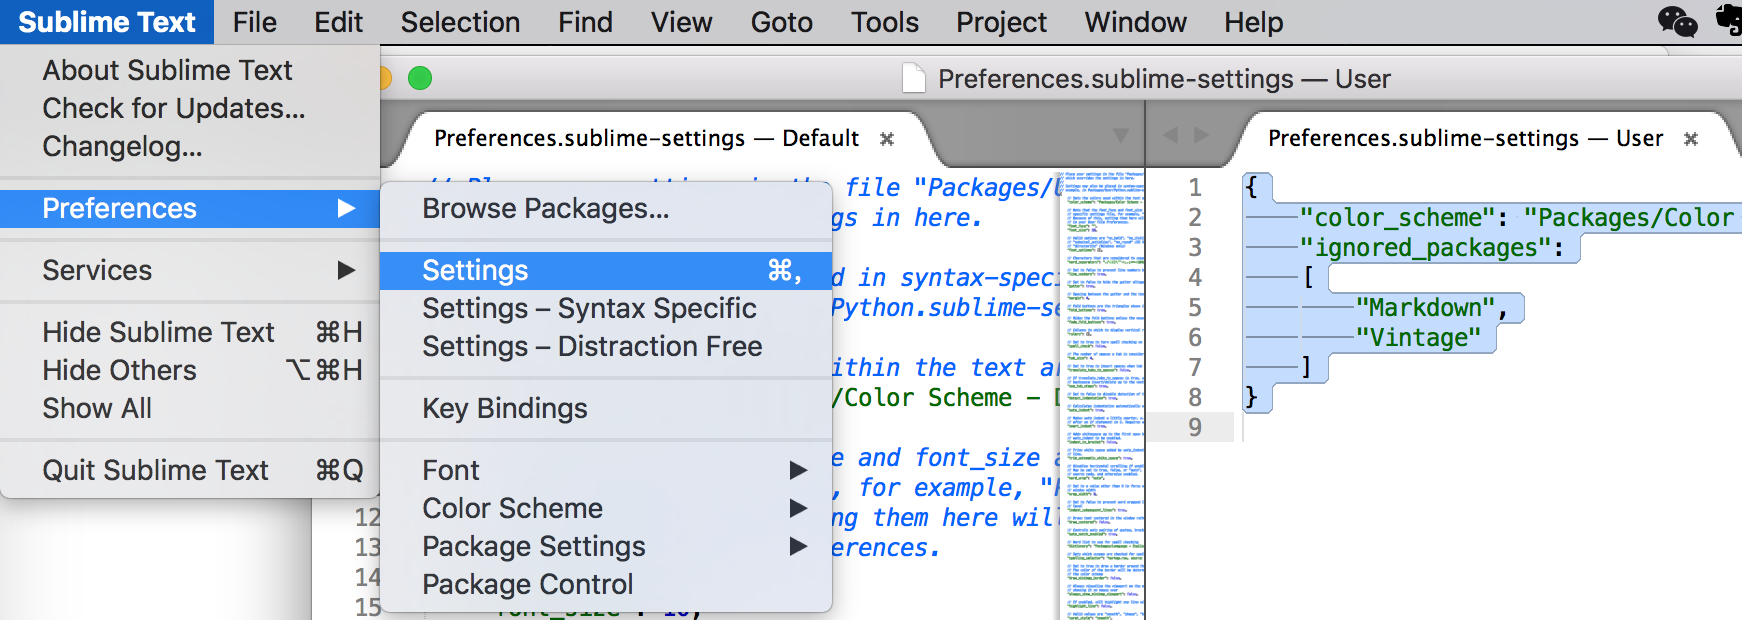
Task: Close the Preferences User tab
Action: (x=1691, y=139)
